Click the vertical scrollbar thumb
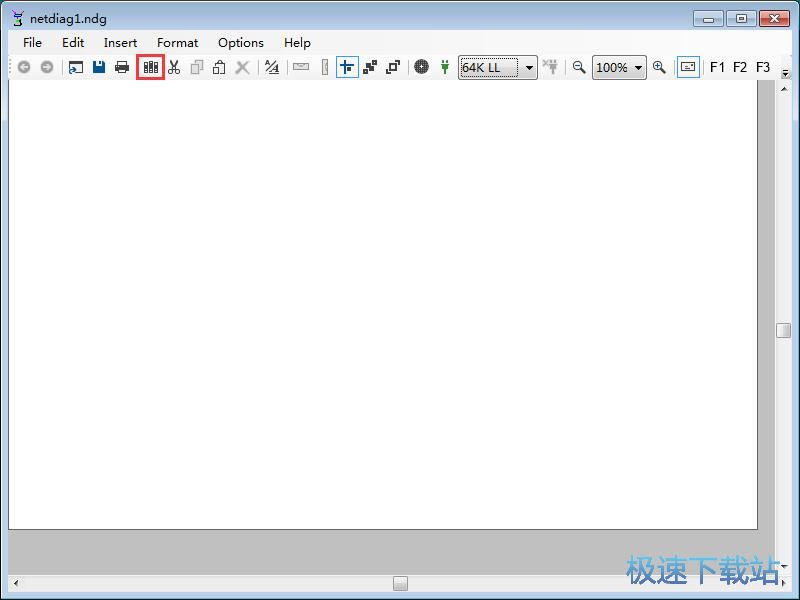Viewport: 800px width, 600px height. (783, 330)
